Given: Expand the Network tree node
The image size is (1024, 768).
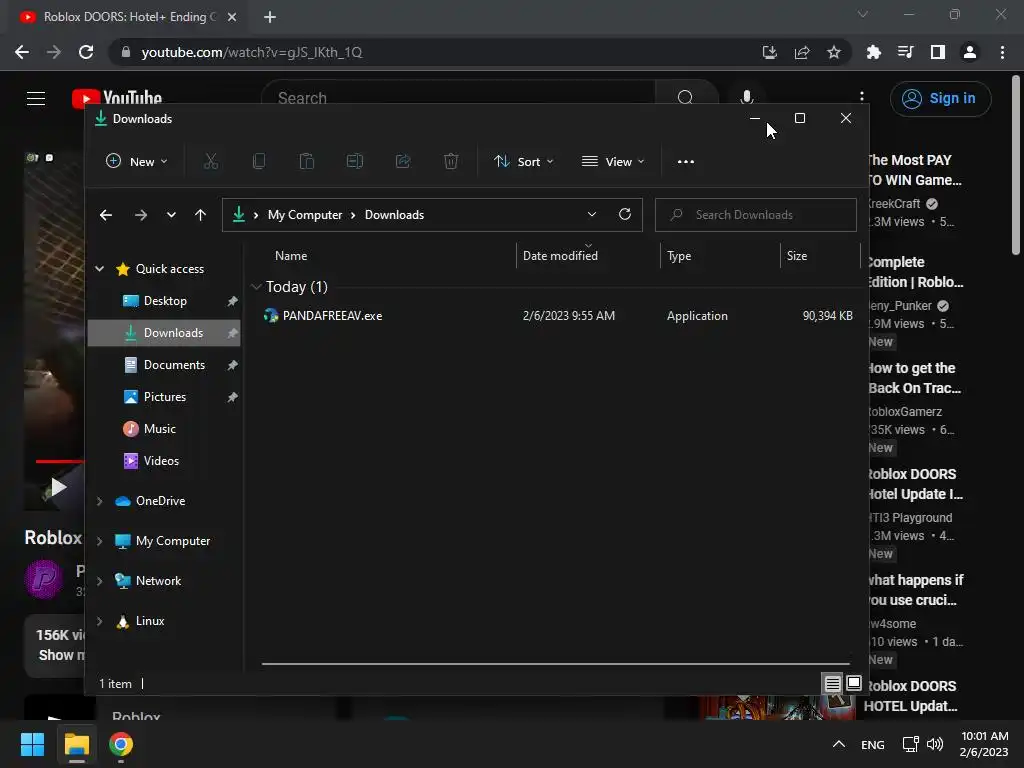Looking at the screenshot, I should click(99, 581).
